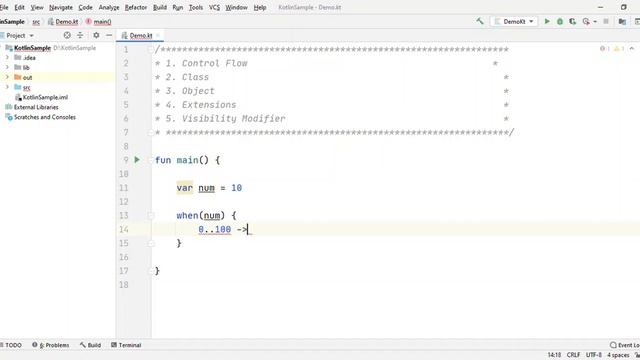Start debugging DemoKt with bug icon

pyautogui.click(x=560, y=21)
